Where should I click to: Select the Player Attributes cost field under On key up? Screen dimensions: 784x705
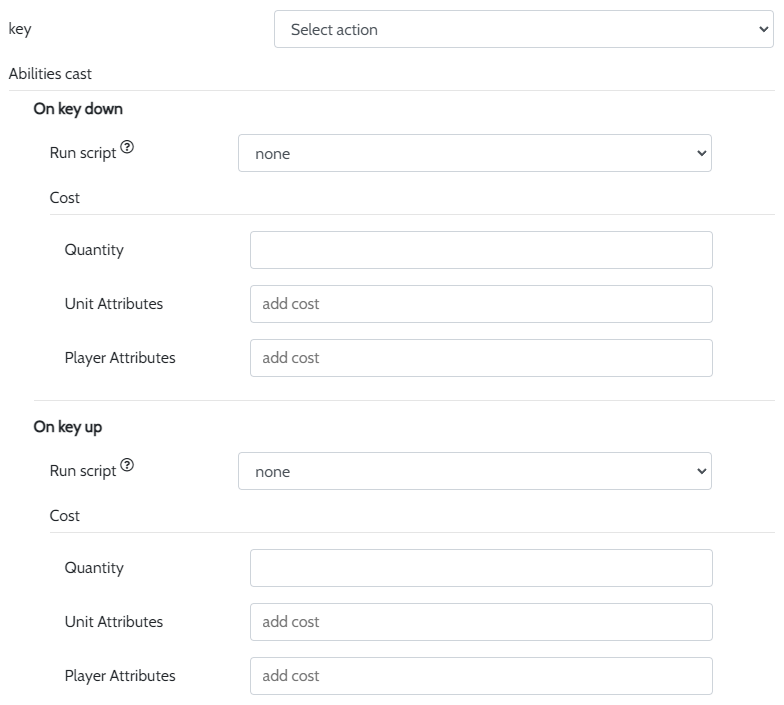[x=481, y=676]
